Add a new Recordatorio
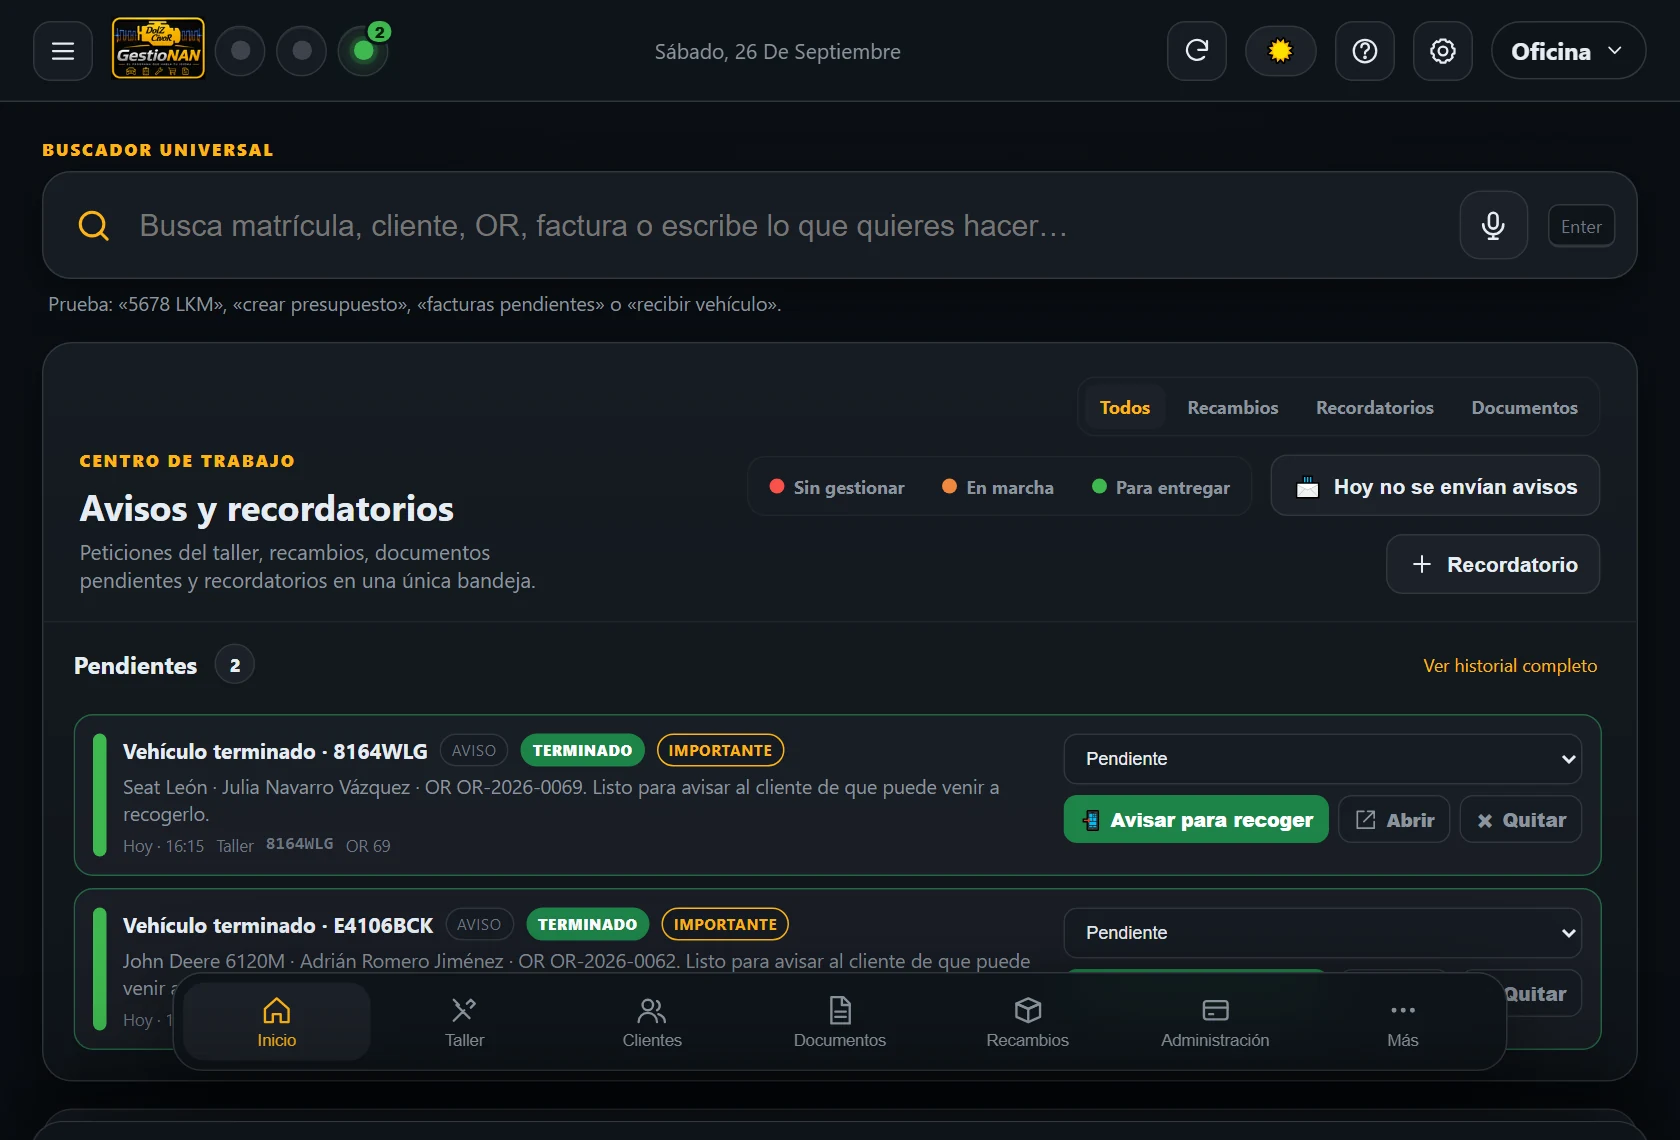Viewport: 1680px width, 1140px height. coord(1493,564)
